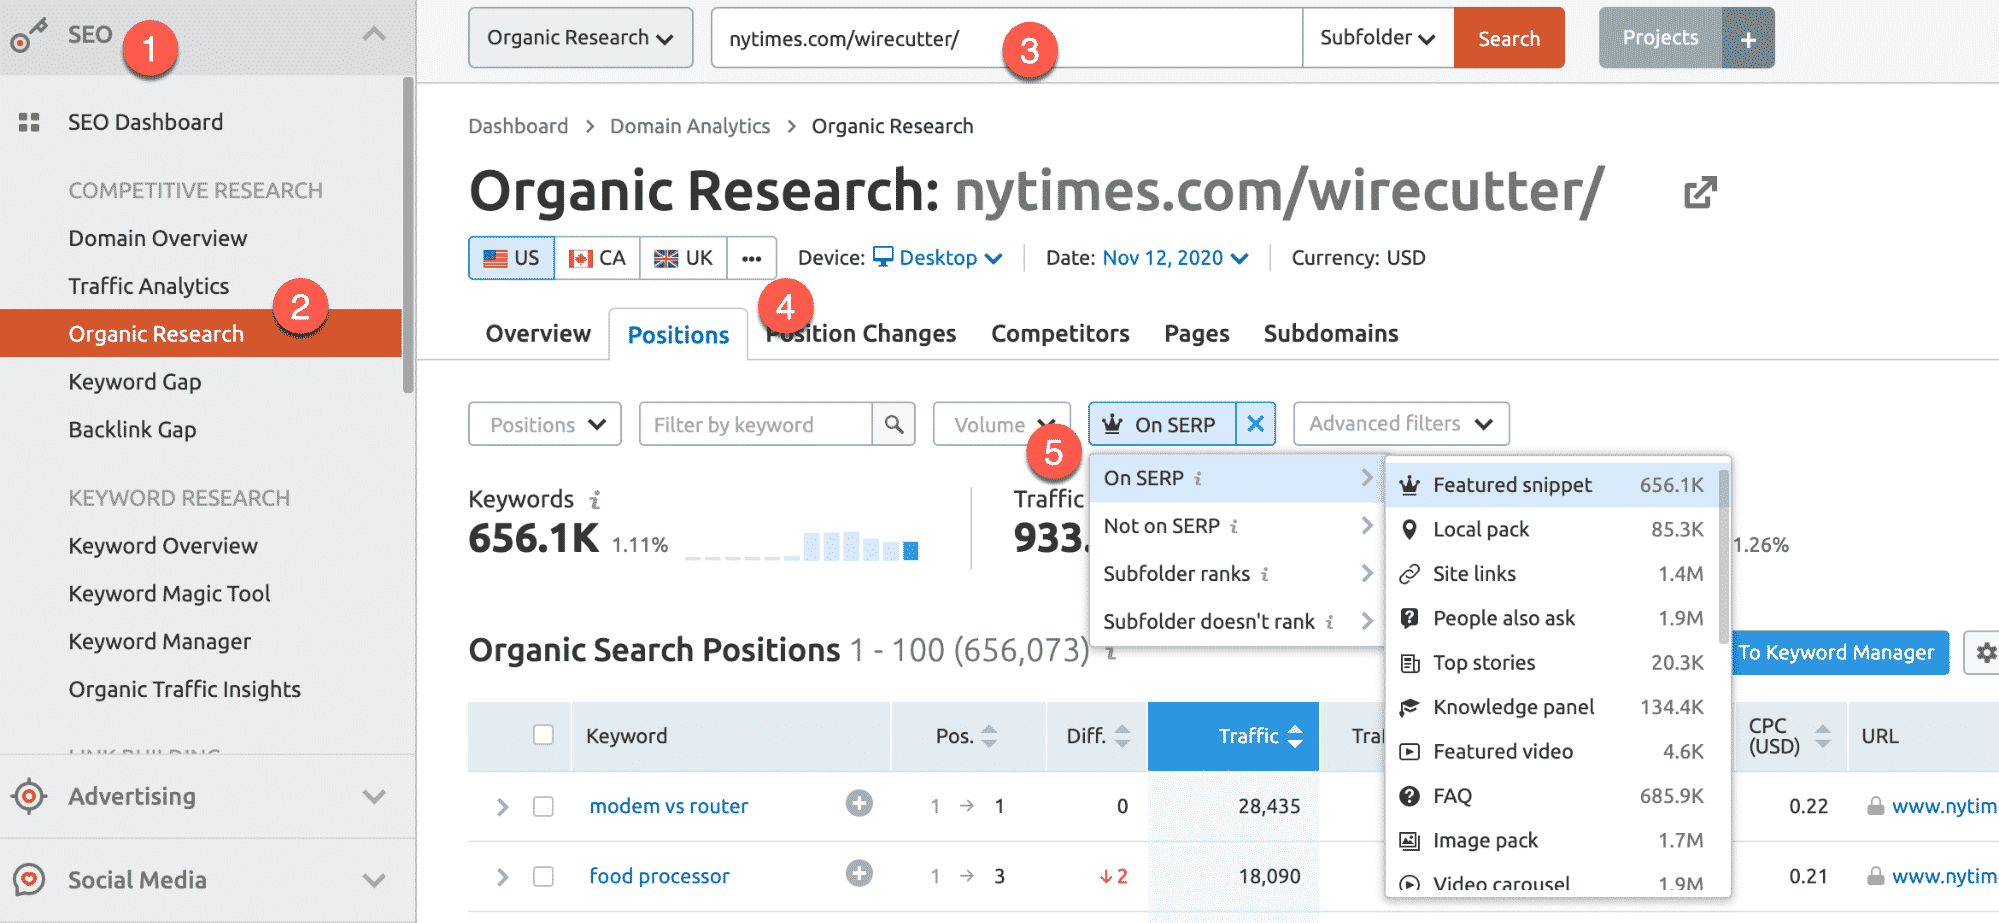This screenshot has height=923, width=1999.
Task: Remove the On SERP filter with X
Action: 1255,425
